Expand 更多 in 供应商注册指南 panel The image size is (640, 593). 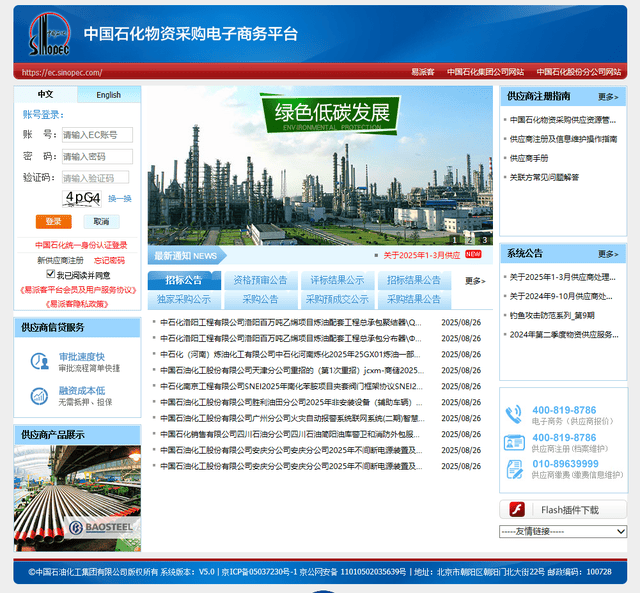[x=607, y=97]
